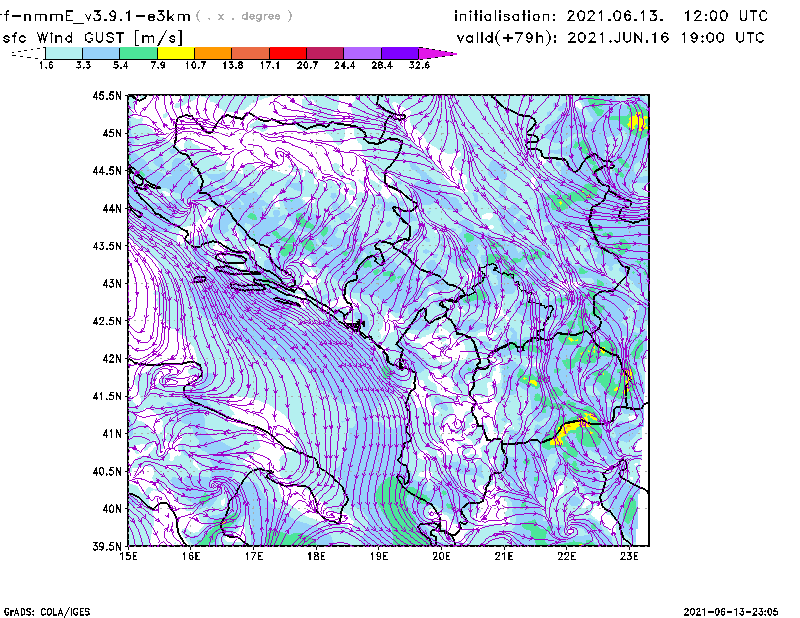Screen dimensions: 800x618
Task: Click legend value 5.4
Action: pyautogui.click(x=120, y=65)
